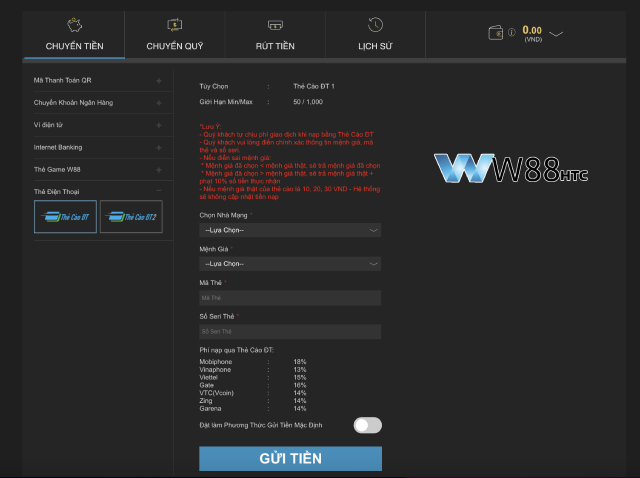This screenshot has height=478, width=640.
Task: Open the Mệnh Giá dropdown
Action: pyautogui.click(x=290, y=264)
